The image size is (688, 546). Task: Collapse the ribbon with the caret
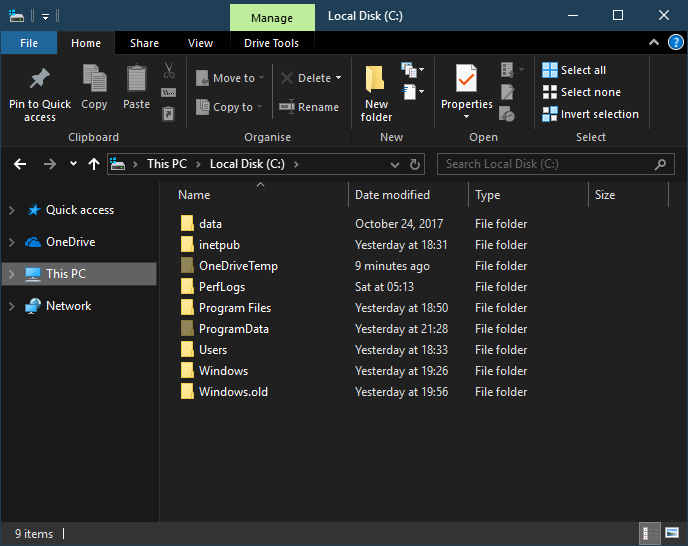(x=654, y=43)
